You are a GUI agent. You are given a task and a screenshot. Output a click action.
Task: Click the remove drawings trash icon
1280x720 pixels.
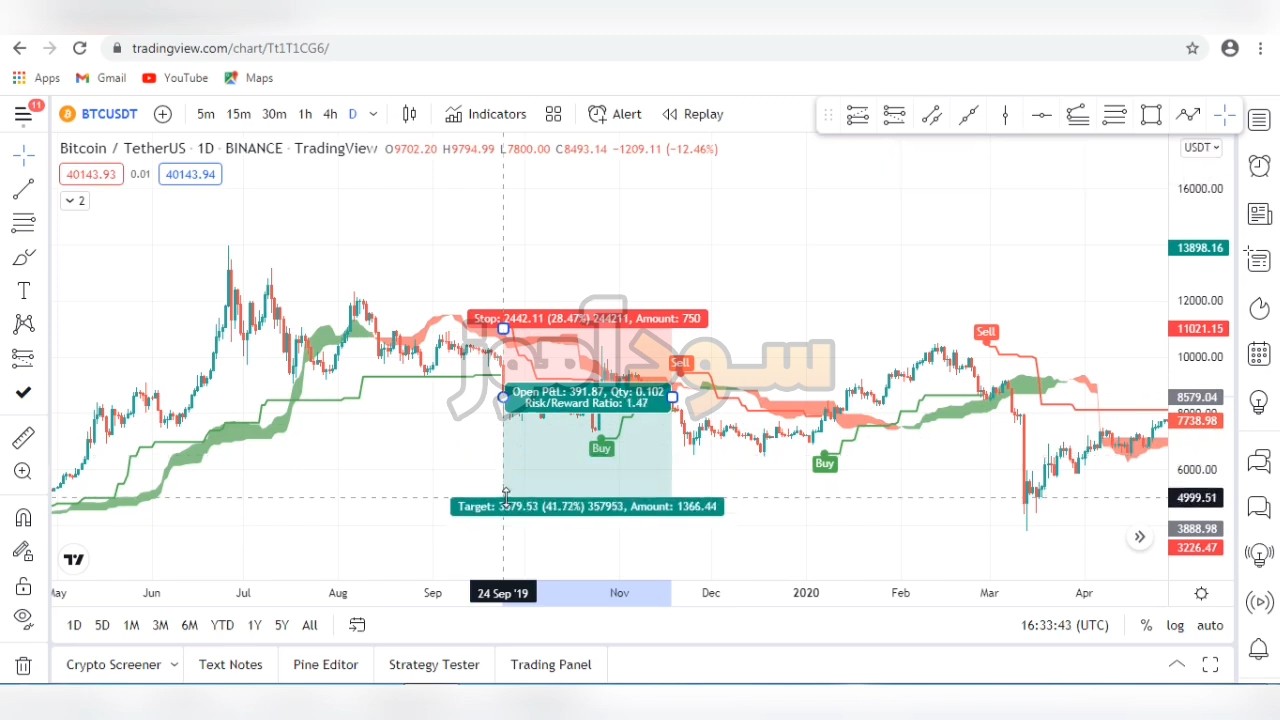pos(24,665)
